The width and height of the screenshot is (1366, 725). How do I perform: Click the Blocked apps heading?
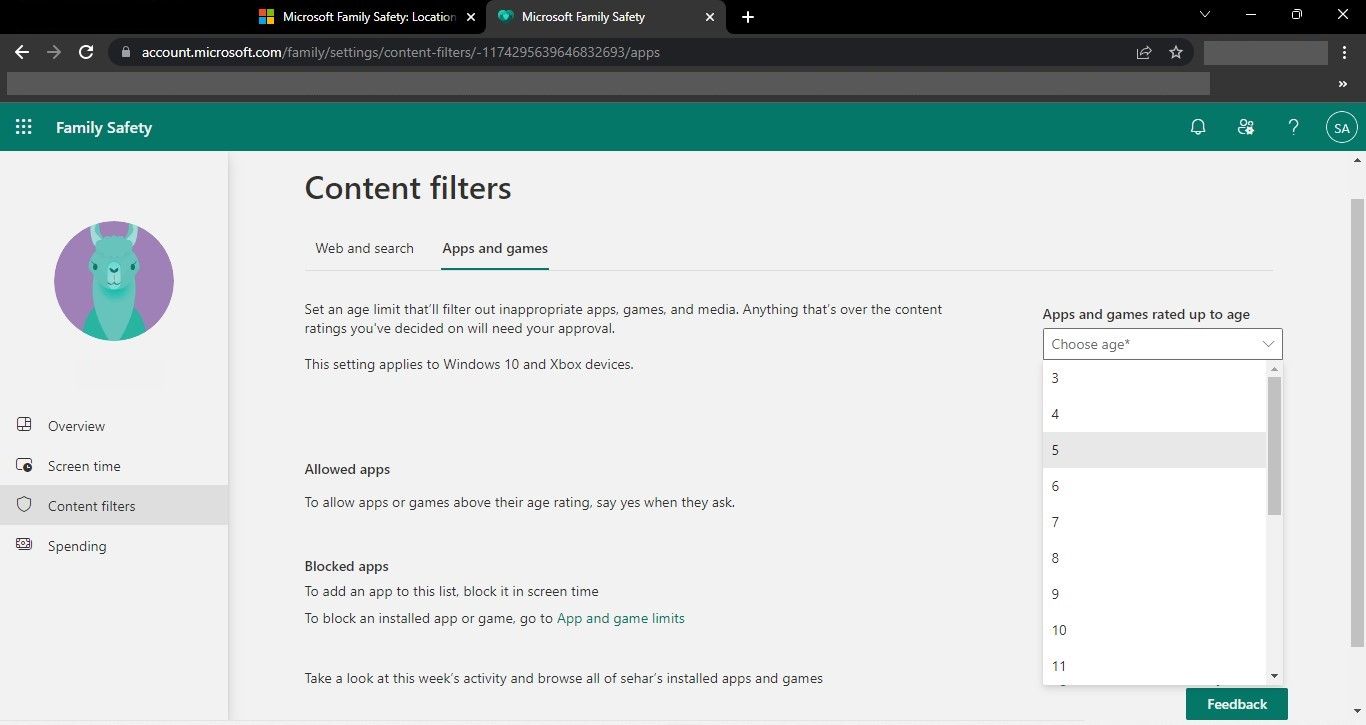[346, 566]
